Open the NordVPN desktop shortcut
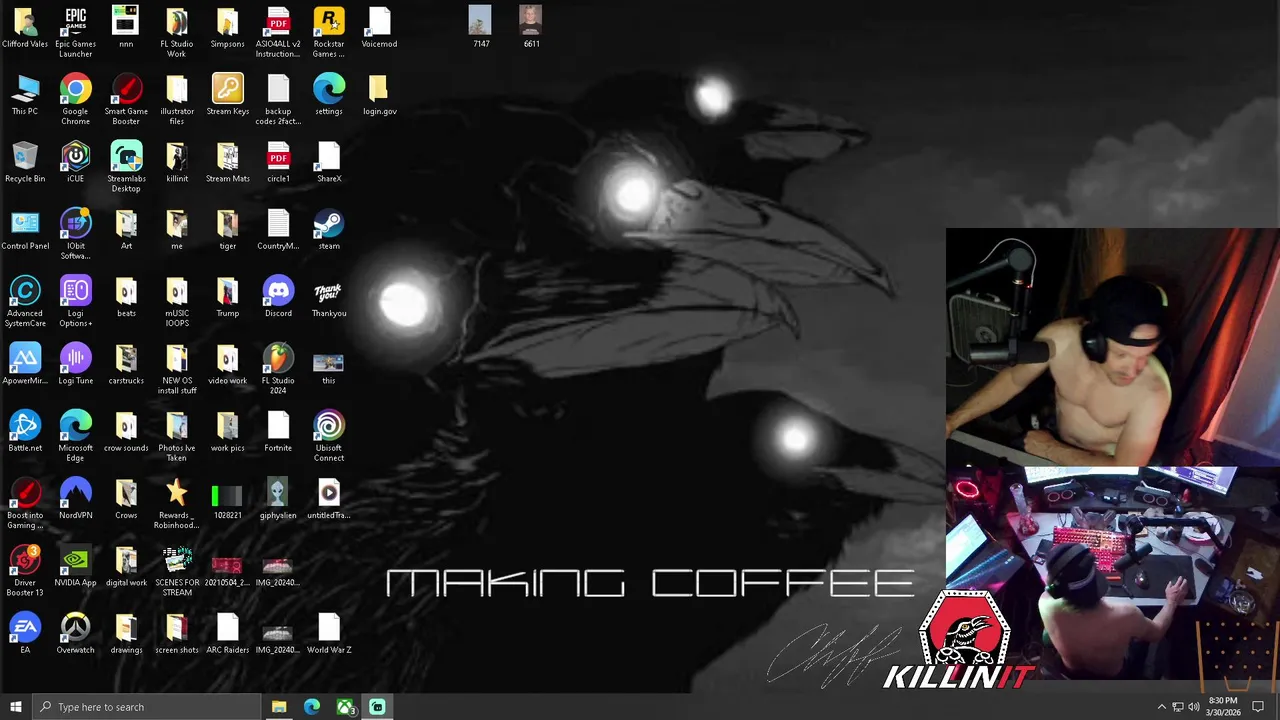This screenshot has height=720, width=1280. (x=75, y=499)
